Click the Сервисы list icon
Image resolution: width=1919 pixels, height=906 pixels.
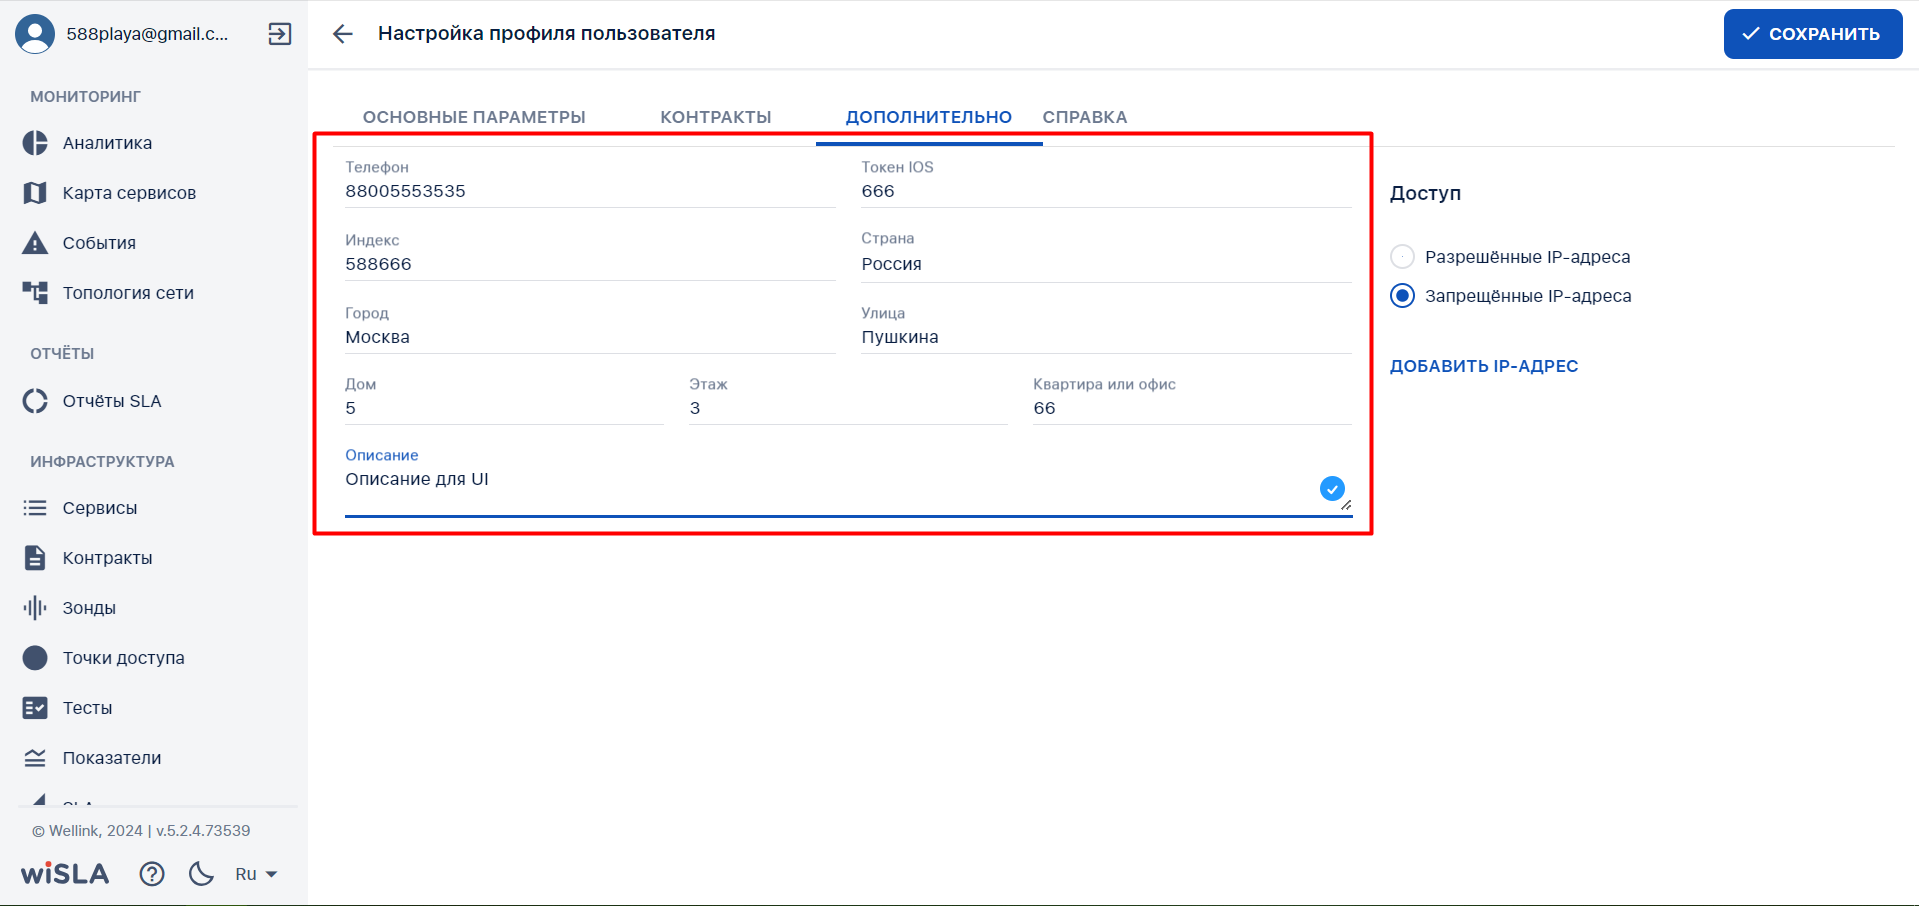(x=35, y=508)
